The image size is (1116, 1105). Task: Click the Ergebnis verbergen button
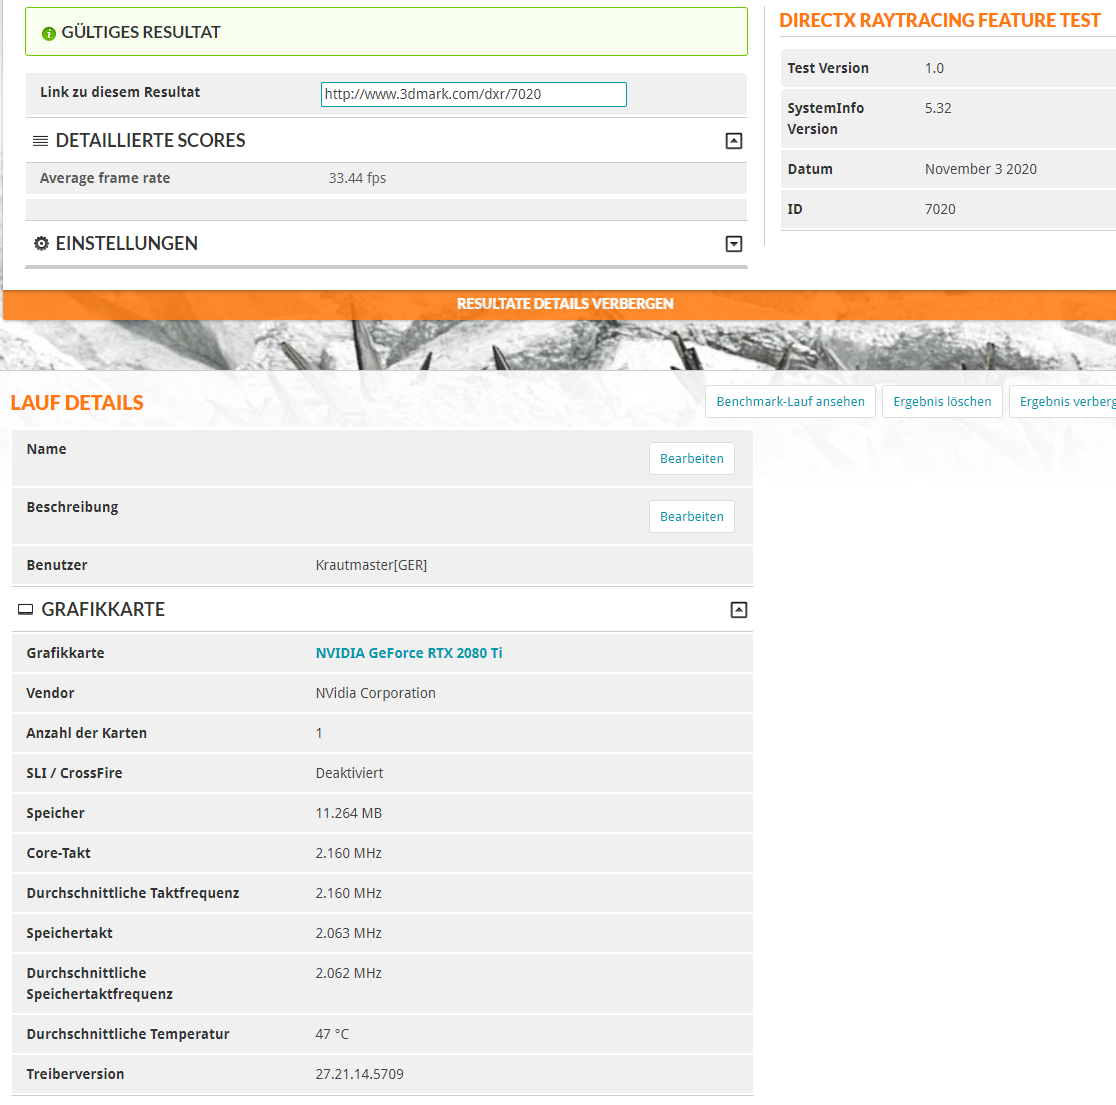click(x=1065, y=401)
